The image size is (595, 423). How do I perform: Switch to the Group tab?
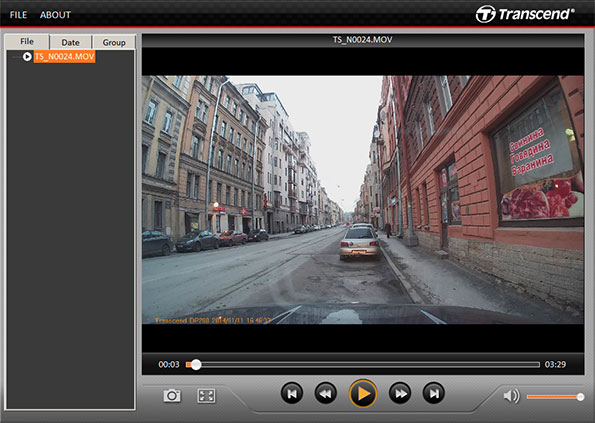click(x=114, y=42)
